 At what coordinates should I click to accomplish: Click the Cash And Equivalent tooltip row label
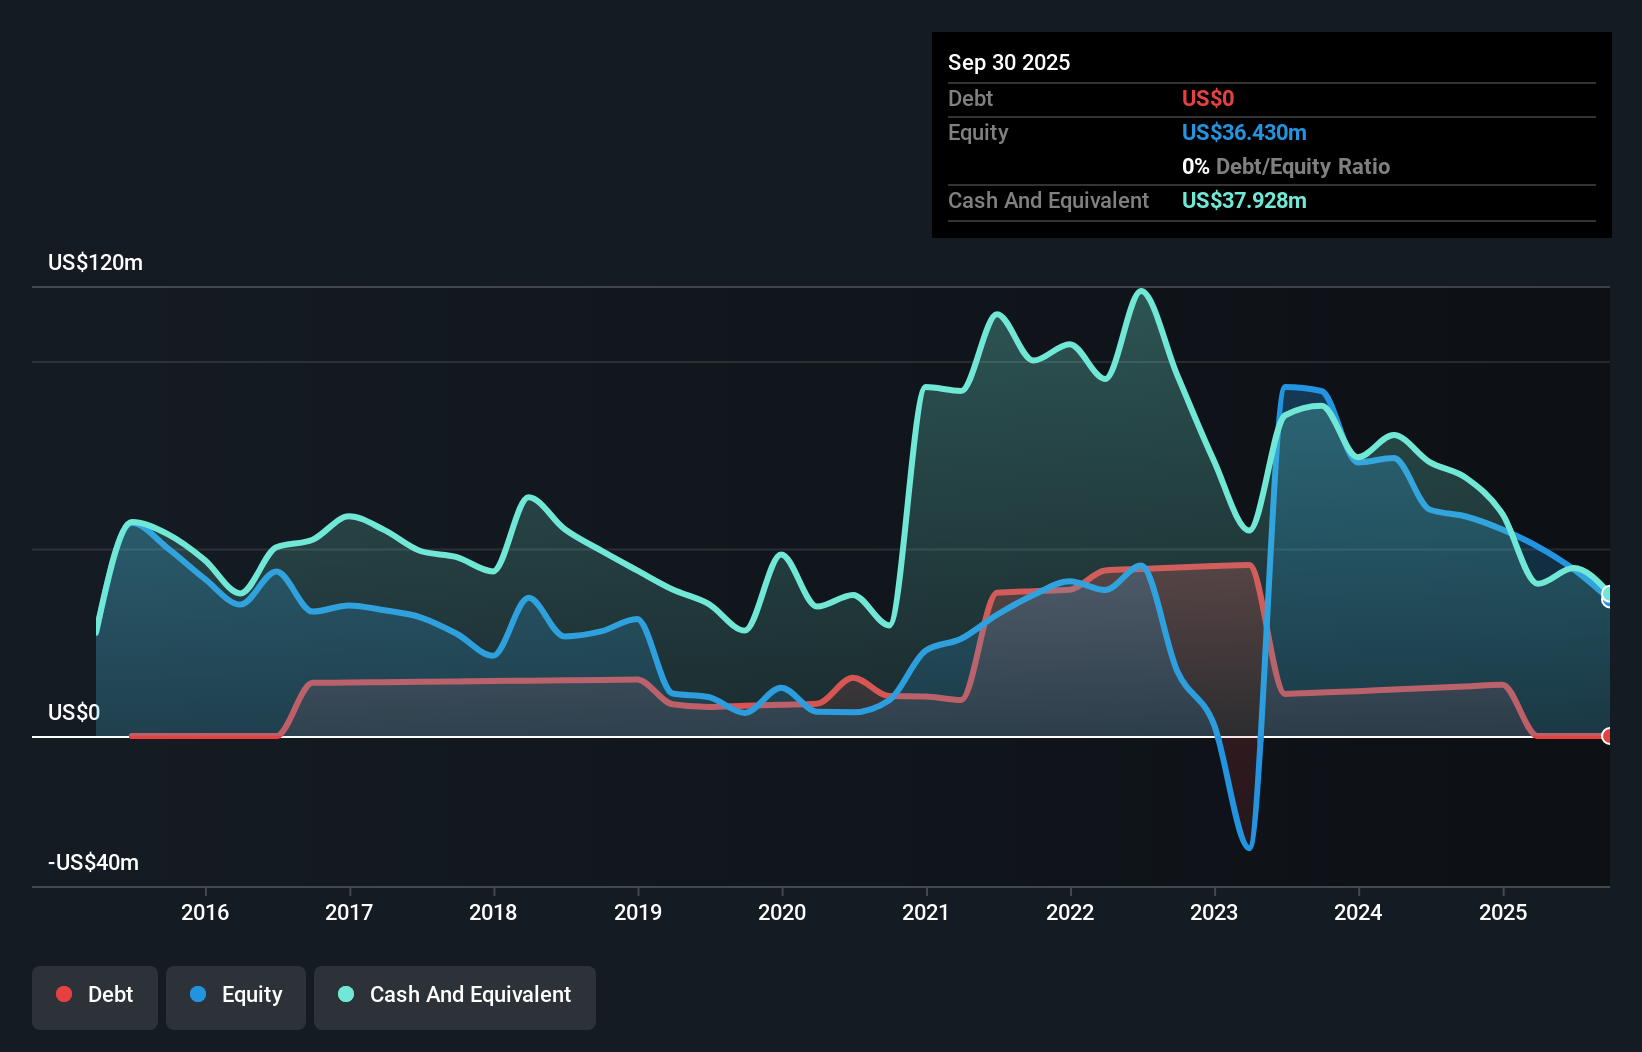[1048, 200]
